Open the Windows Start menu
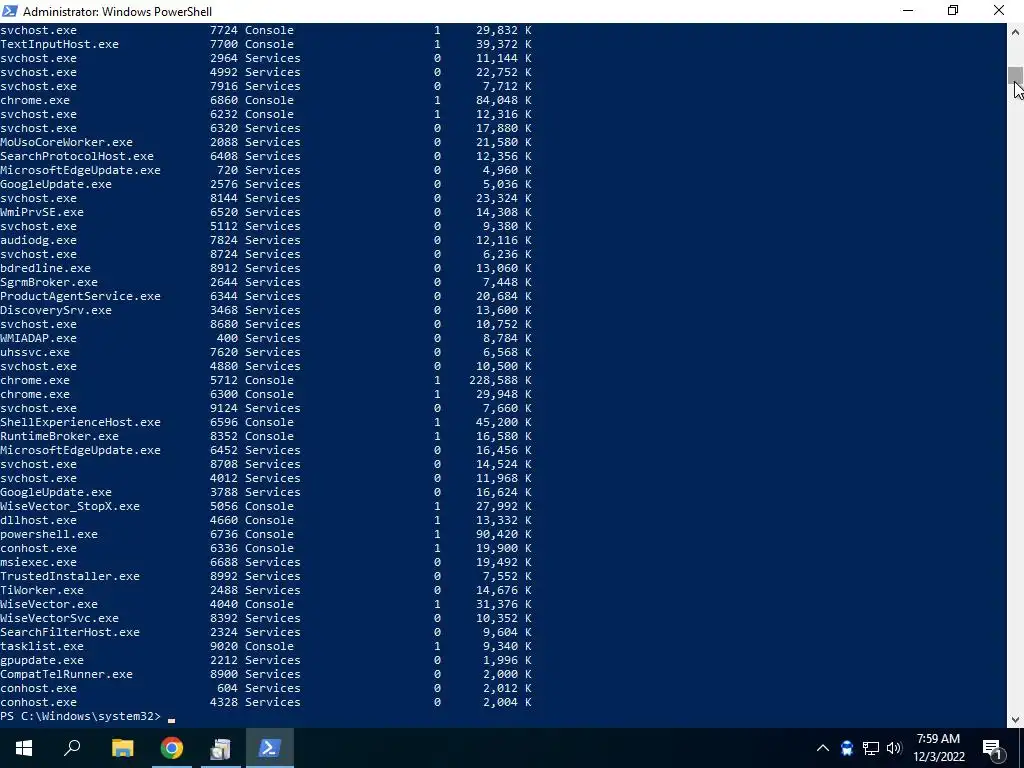Viewport: 1024px width, 768px height. pyautogui.click(x=24, y=748)
